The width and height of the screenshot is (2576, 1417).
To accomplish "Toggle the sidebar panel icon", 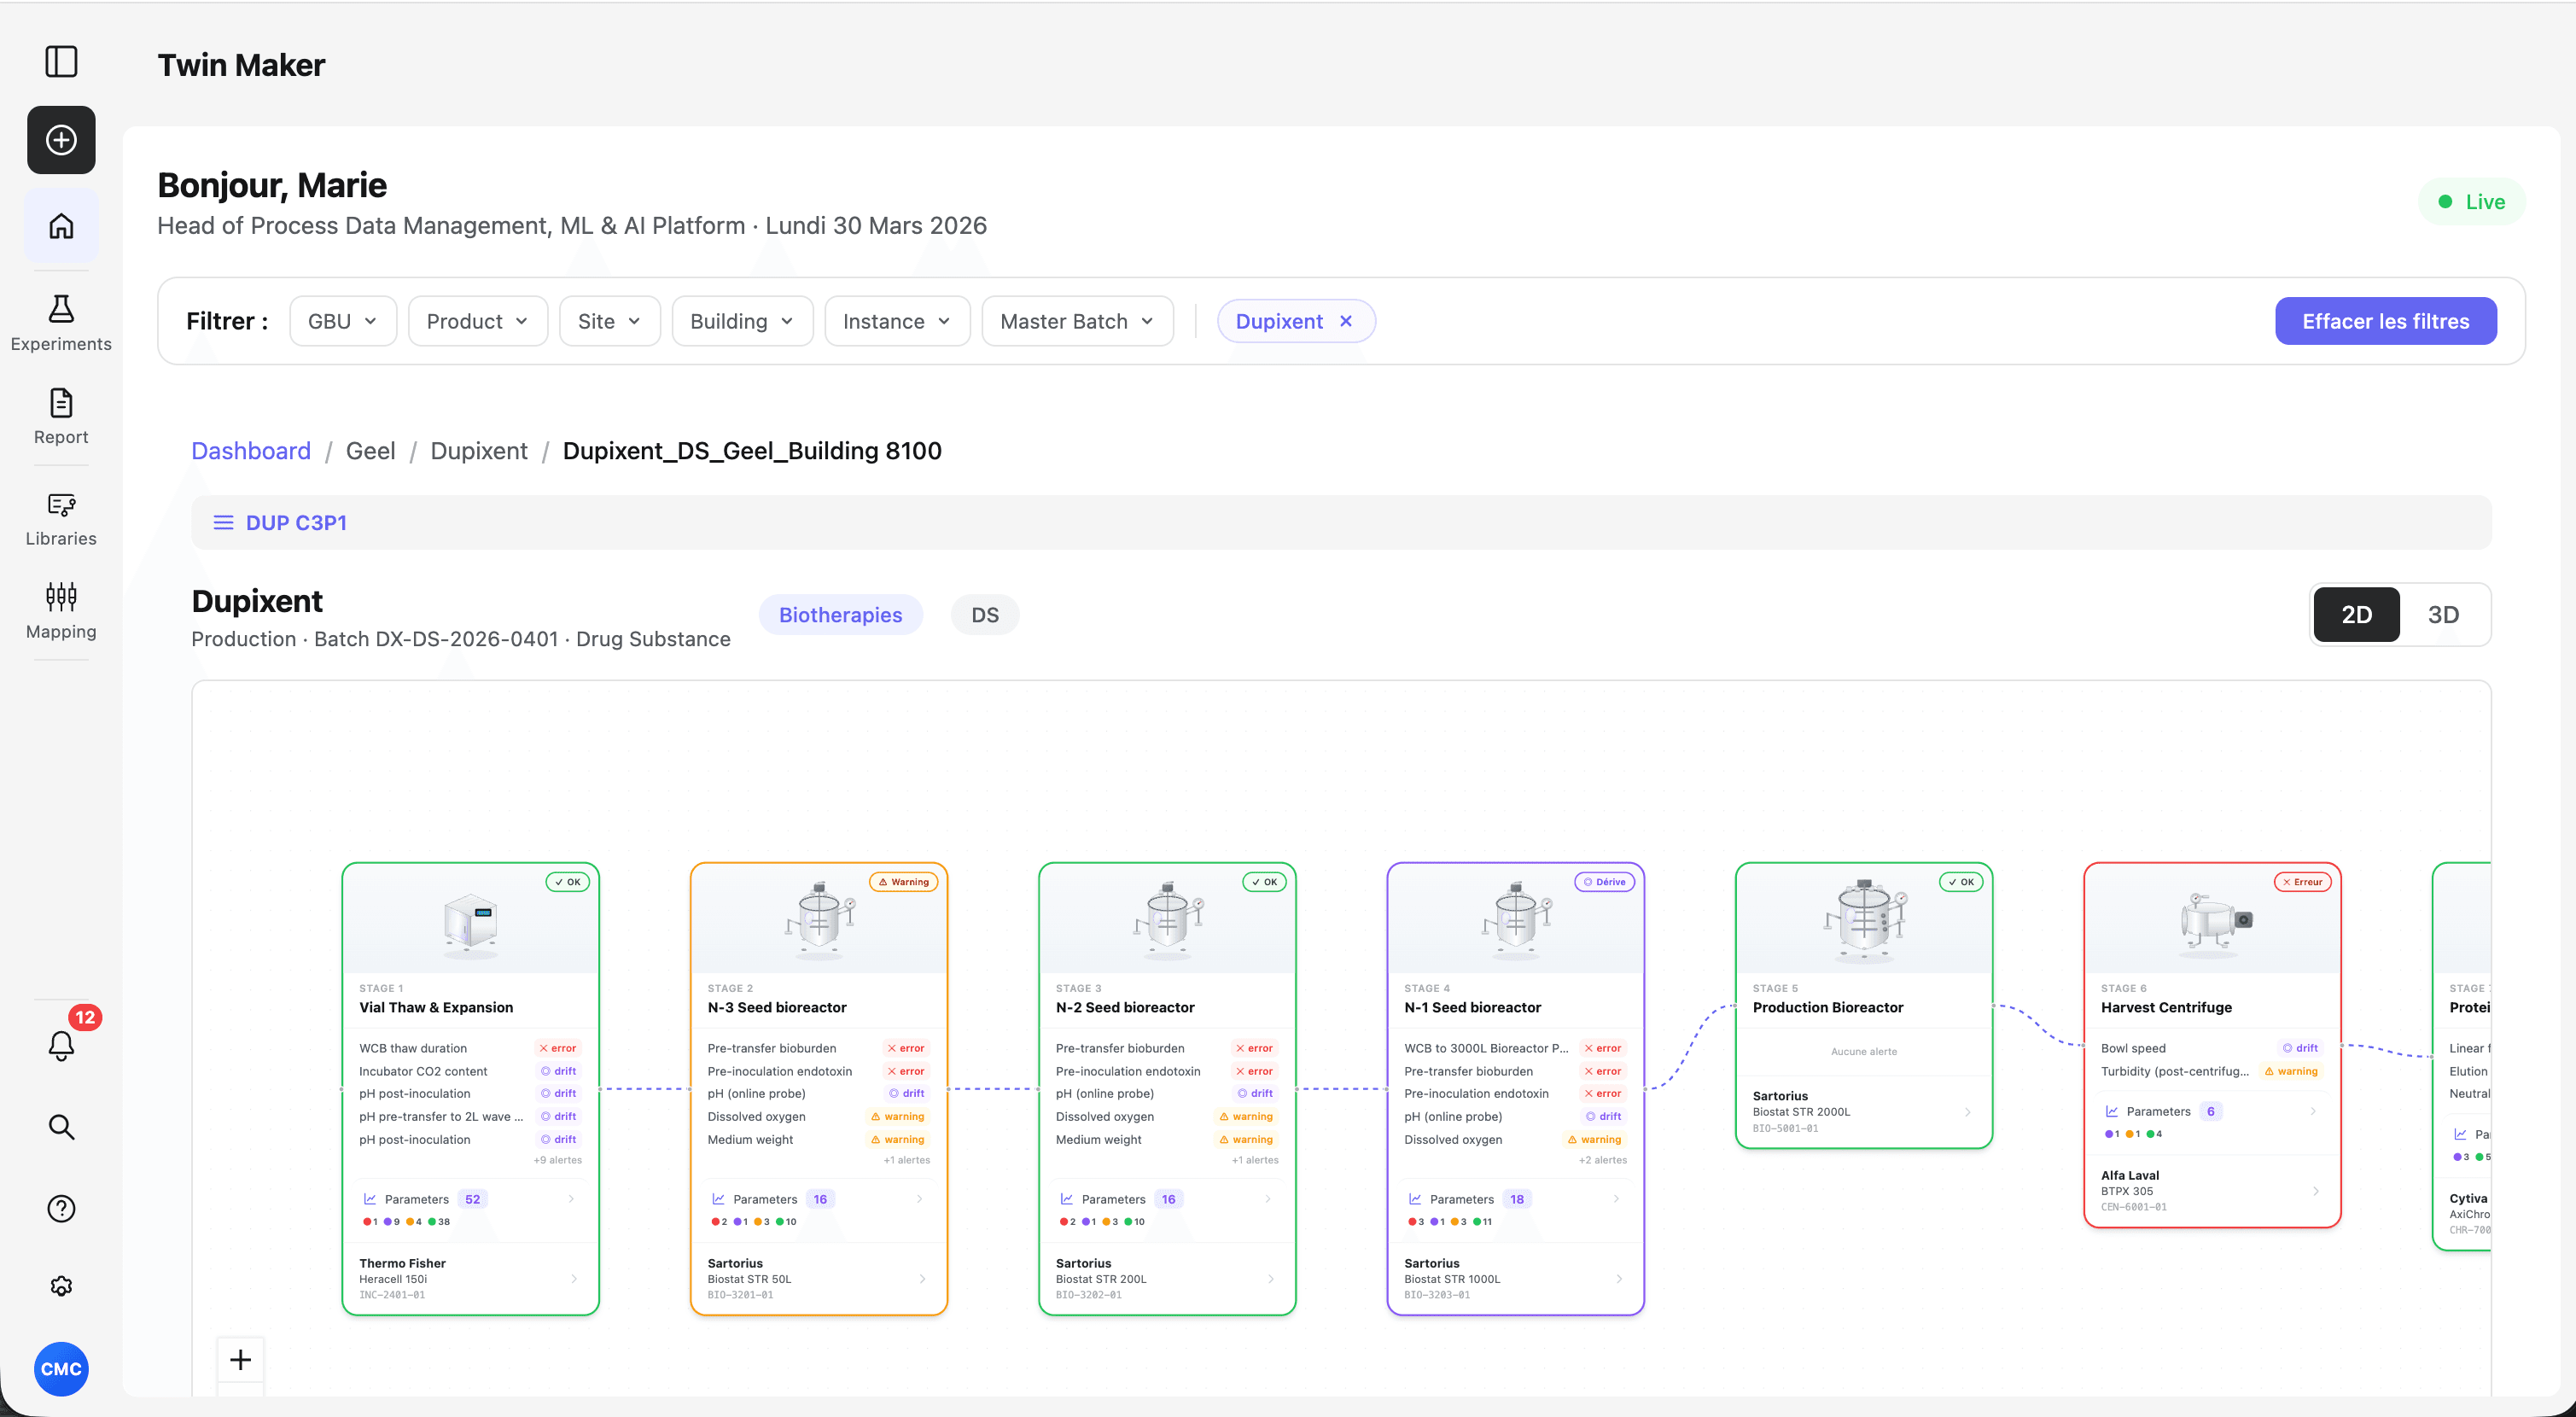I will 61,62.
